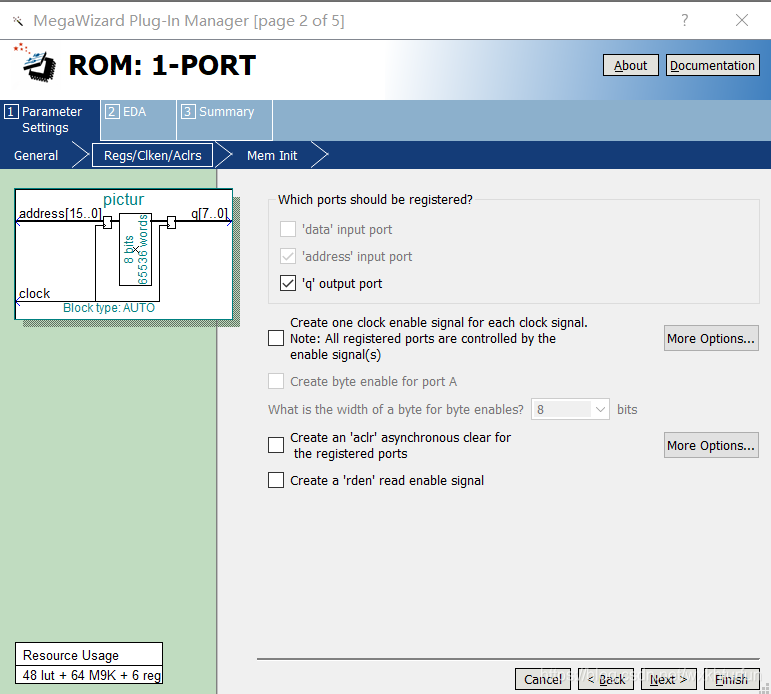The width and height of the screenshot is (771, 694).
Task: Toggle the 'address' input port checkbox
Action: click(288, 256)
